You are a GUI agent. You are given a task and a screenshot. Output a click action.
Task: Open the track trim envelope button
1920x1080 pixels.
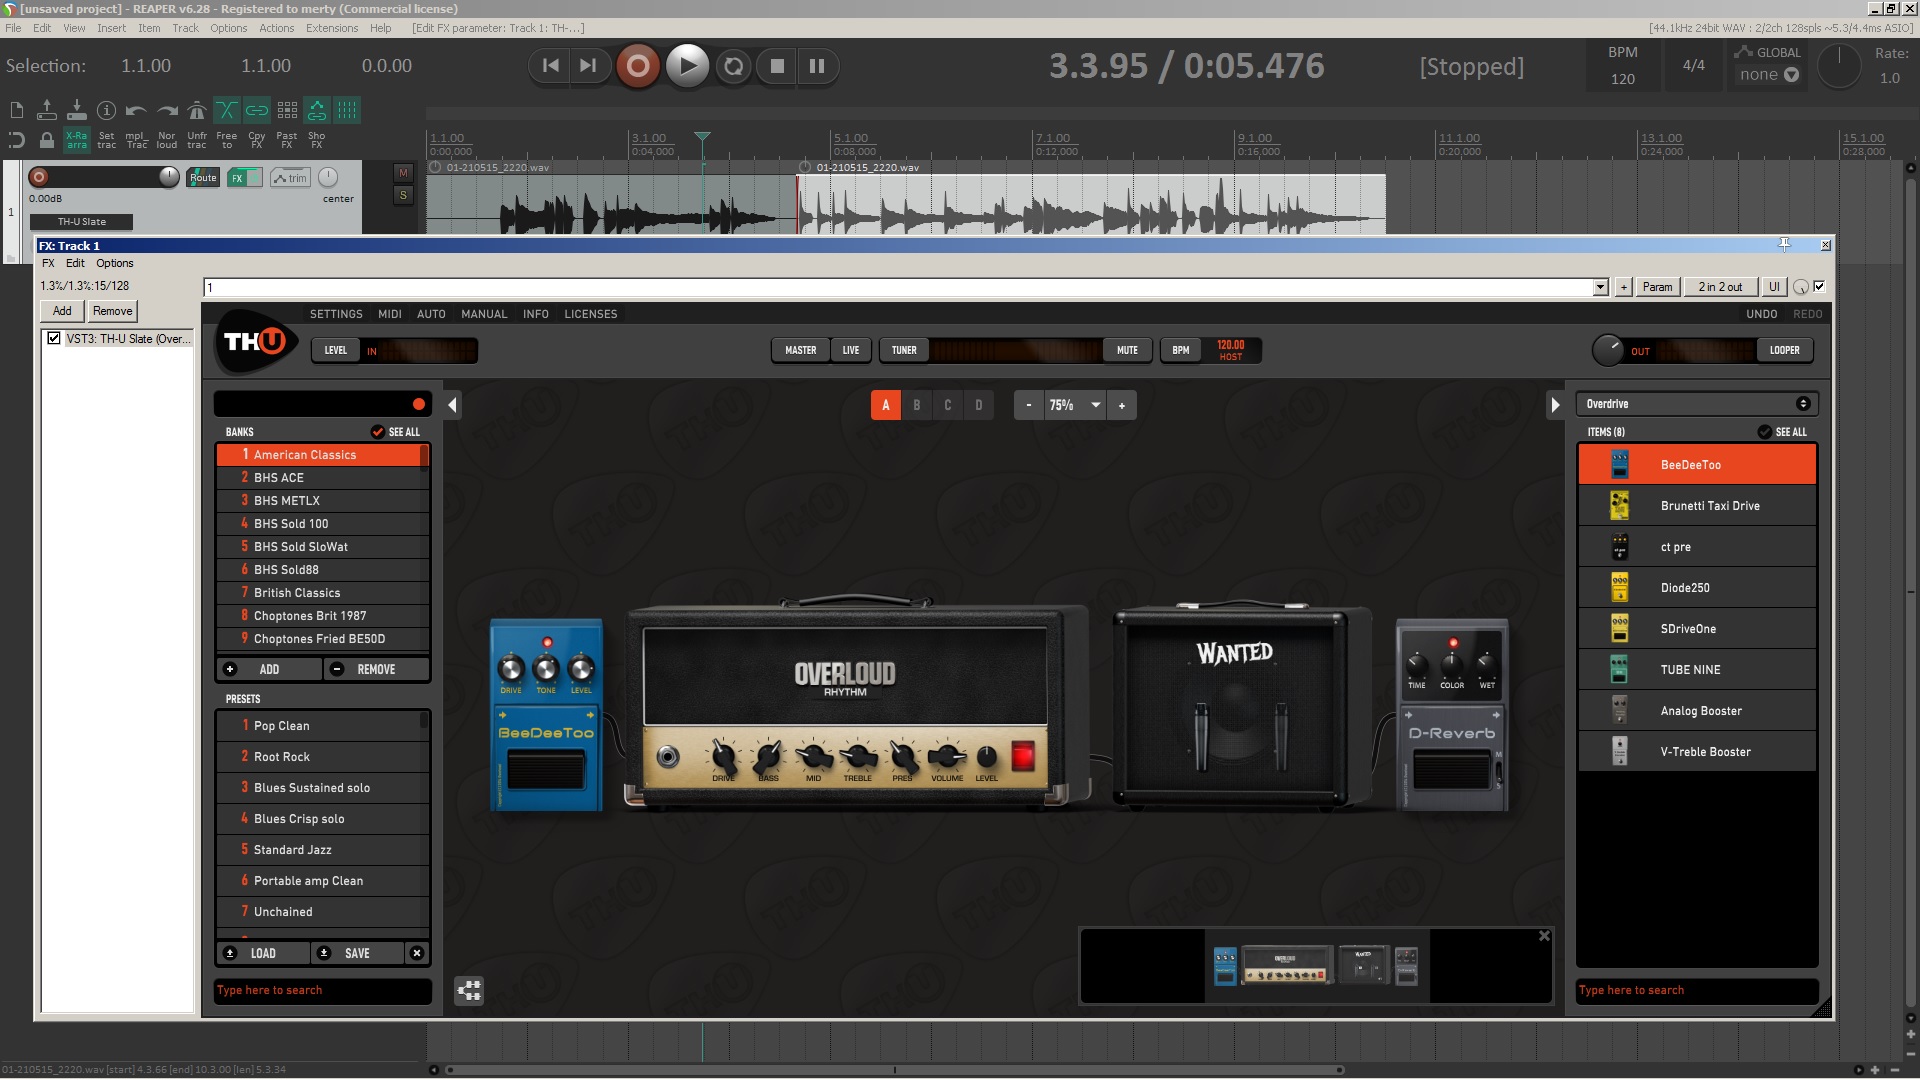(291, 178)
